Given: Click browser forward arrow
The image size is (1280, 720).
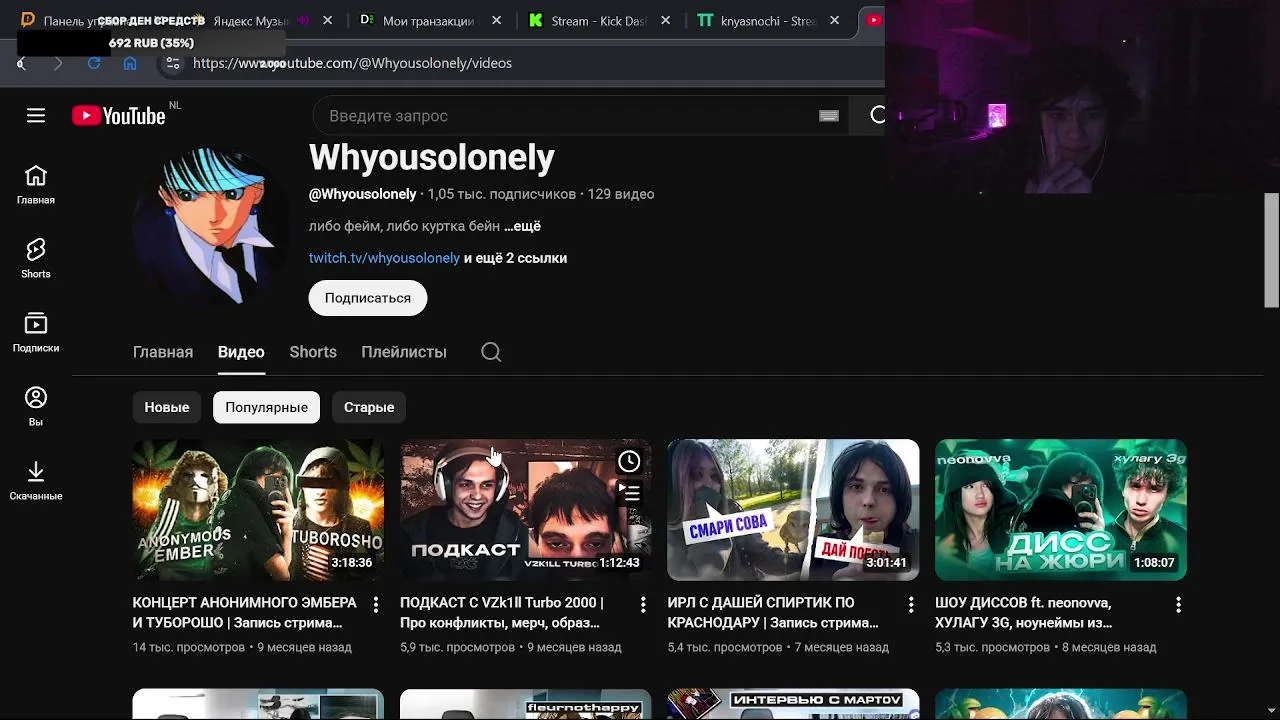Looking at the screenshot, I should pos(58,63).
